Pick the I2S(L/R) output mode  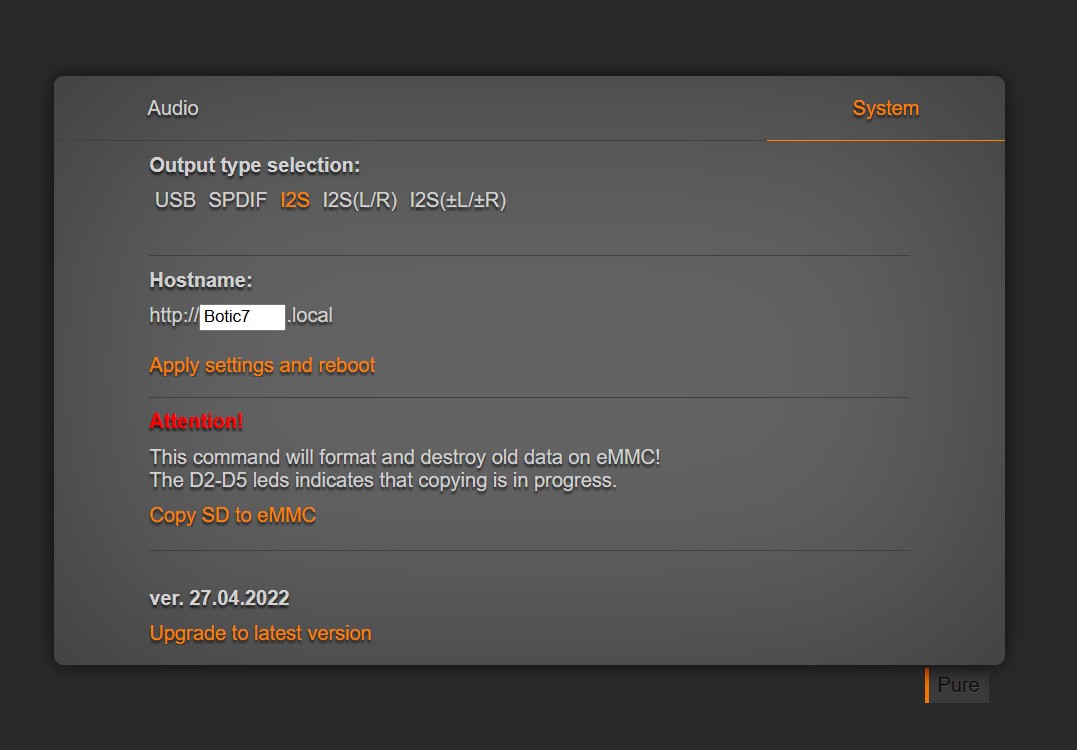tap(360, 200)
